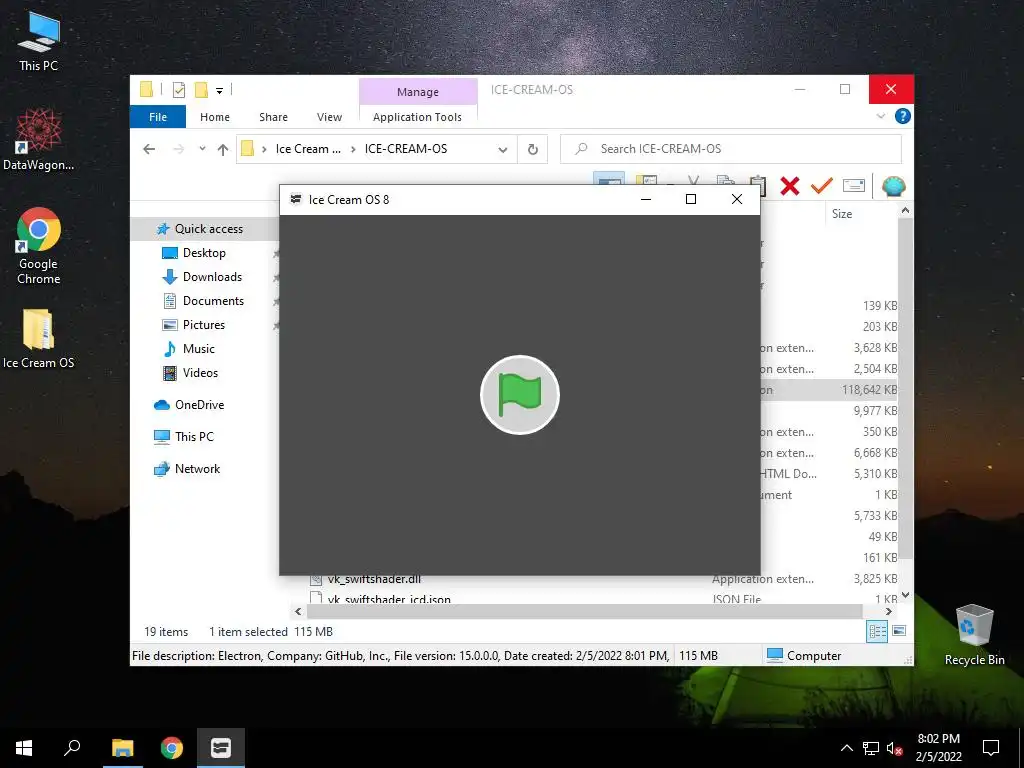Switch to File Explorer in taskbar

click(x=122, y=748)
